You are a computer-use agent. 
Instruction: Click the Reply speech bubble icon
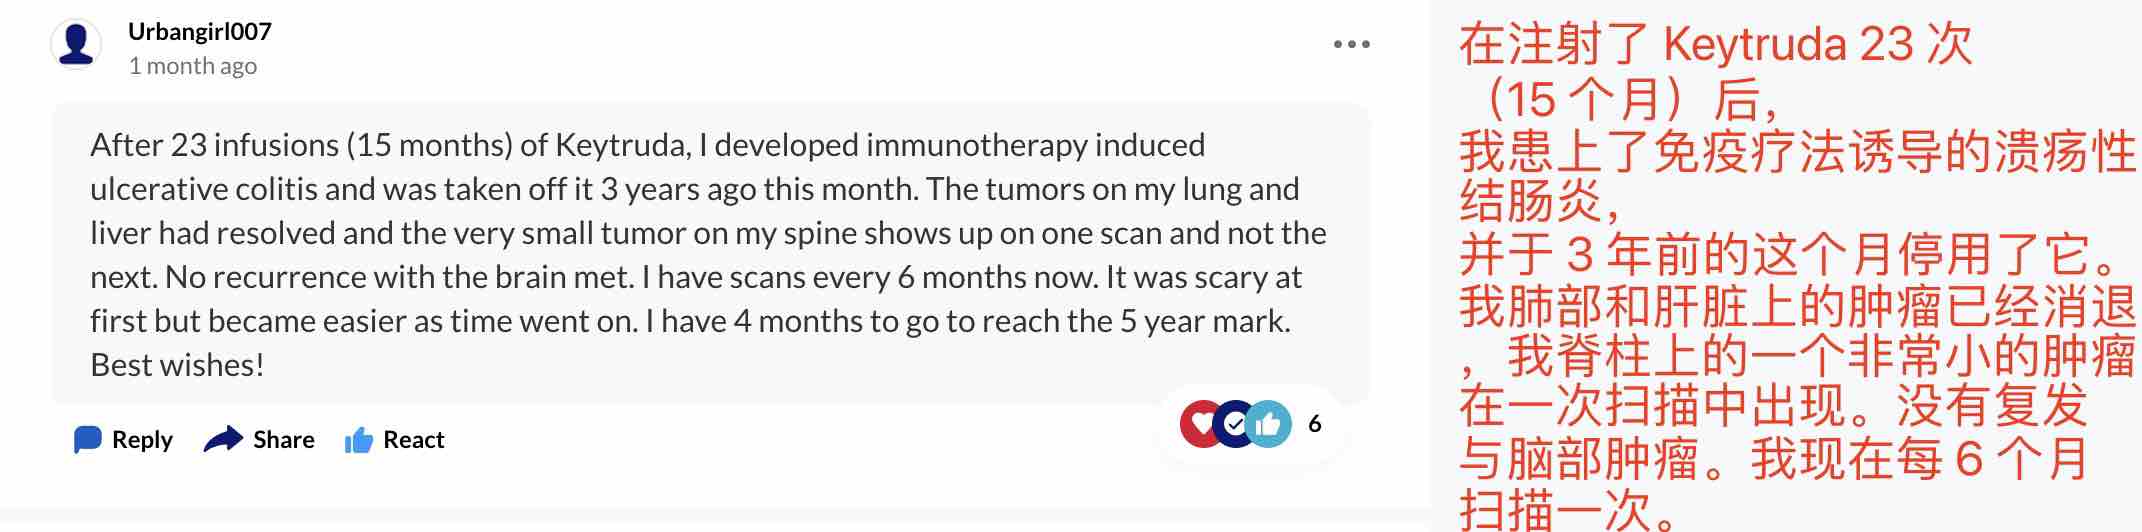click(88, 440)
